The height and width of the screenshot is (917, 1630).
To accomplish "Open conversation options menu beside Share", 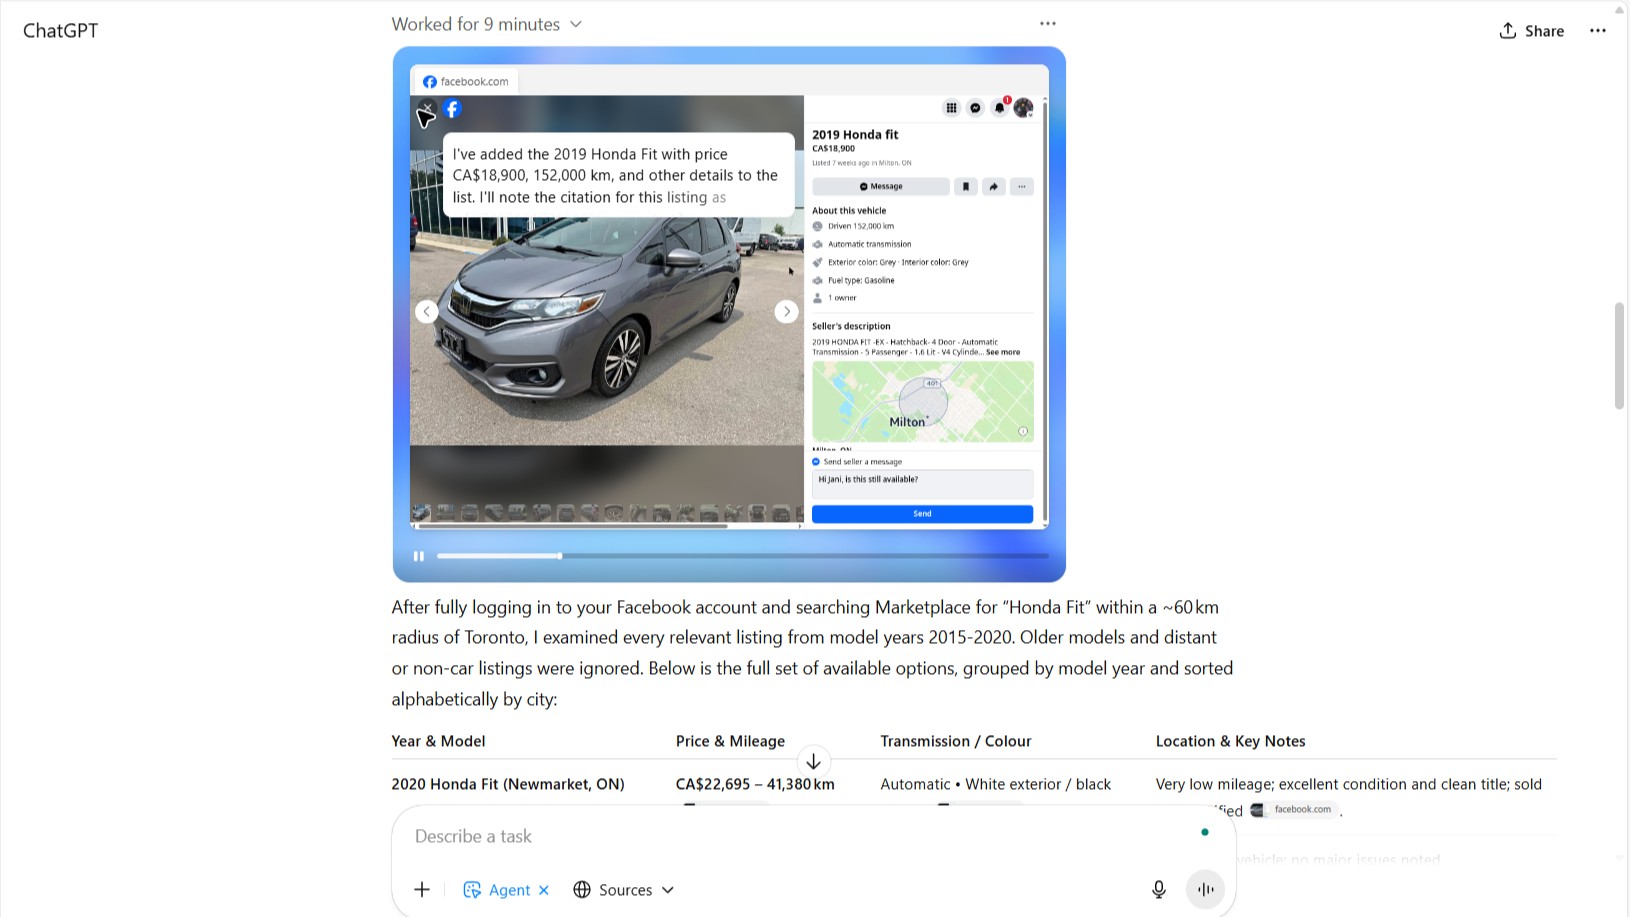I will click(1598, 31).
